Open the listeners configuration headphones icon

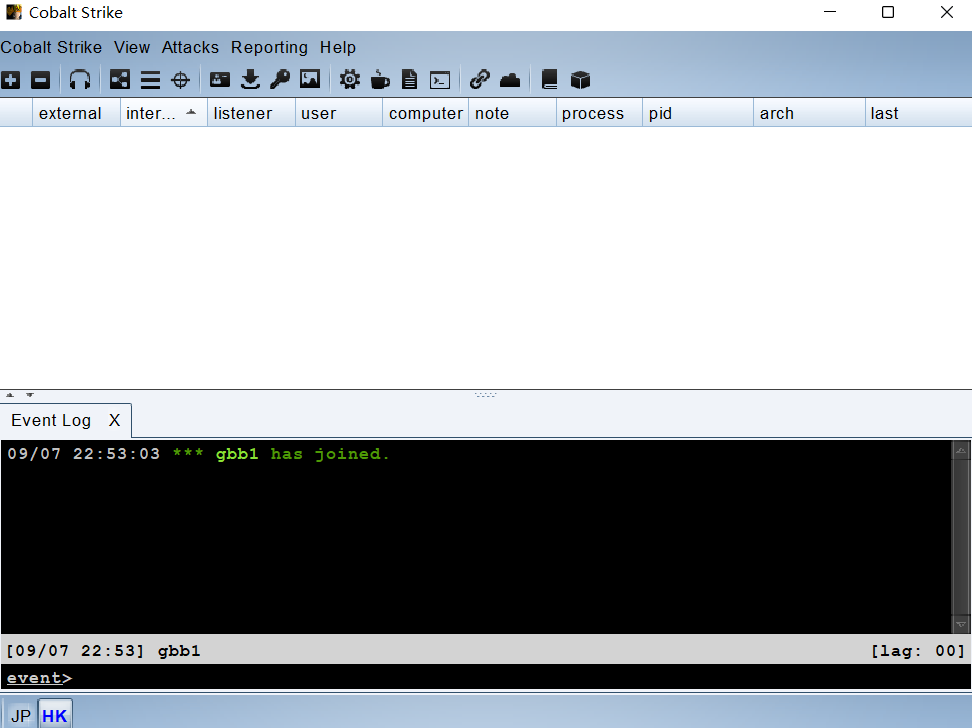(x=80, y=80)
